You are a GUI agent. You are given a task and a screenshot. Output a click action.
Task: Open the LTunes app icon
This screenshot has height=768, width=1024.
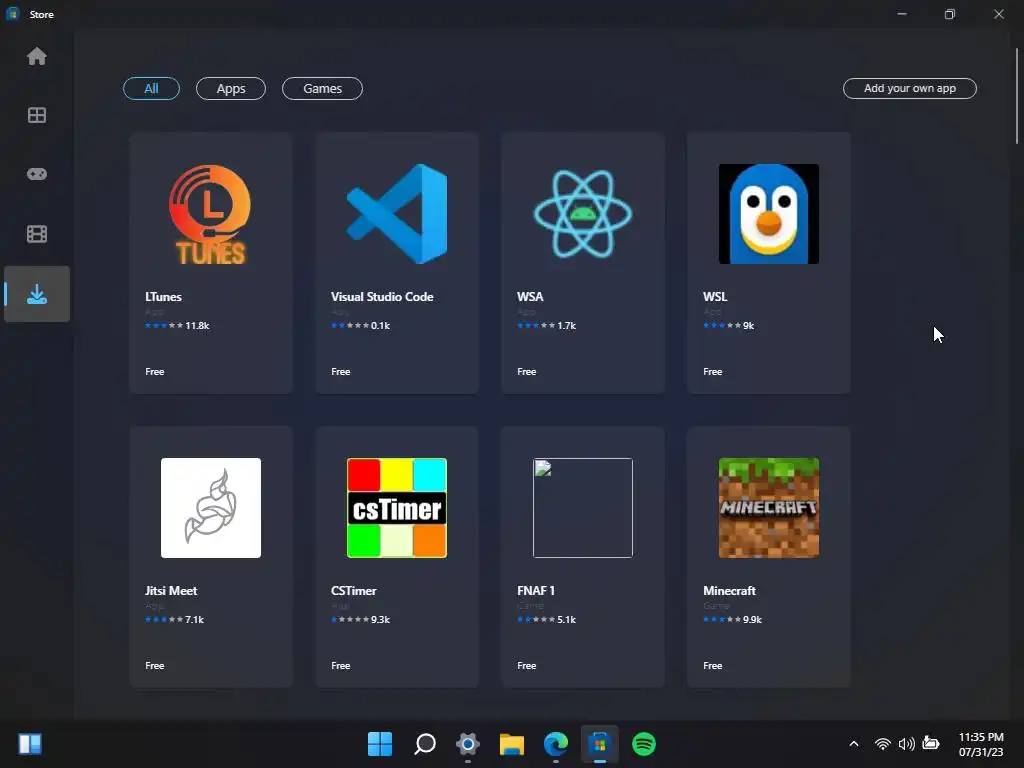point(210,214)
